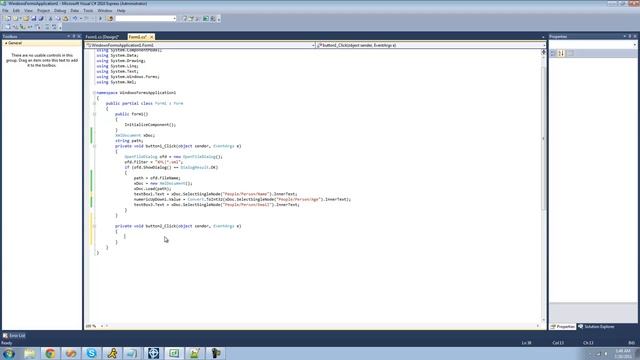Viewport: 640px width, 360px height.
Task: Collapse the button1_Click method region
Action: [94, 146]
